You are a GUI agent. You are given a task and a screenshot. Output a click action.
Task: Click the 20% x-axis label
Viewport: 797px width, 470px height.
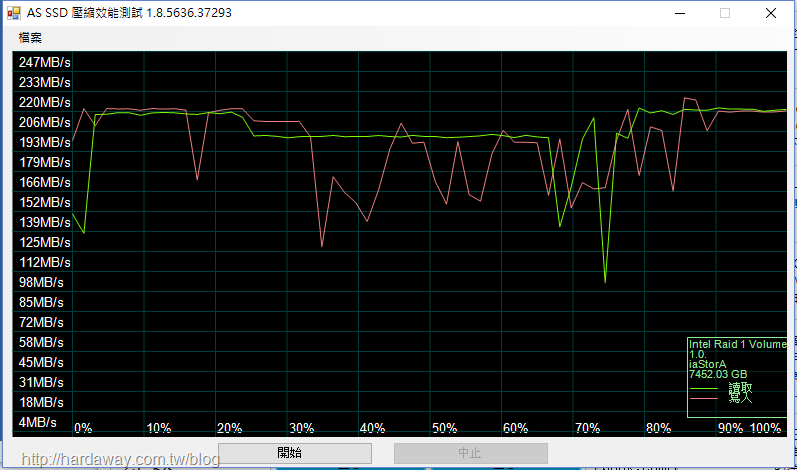pos(230,428)
